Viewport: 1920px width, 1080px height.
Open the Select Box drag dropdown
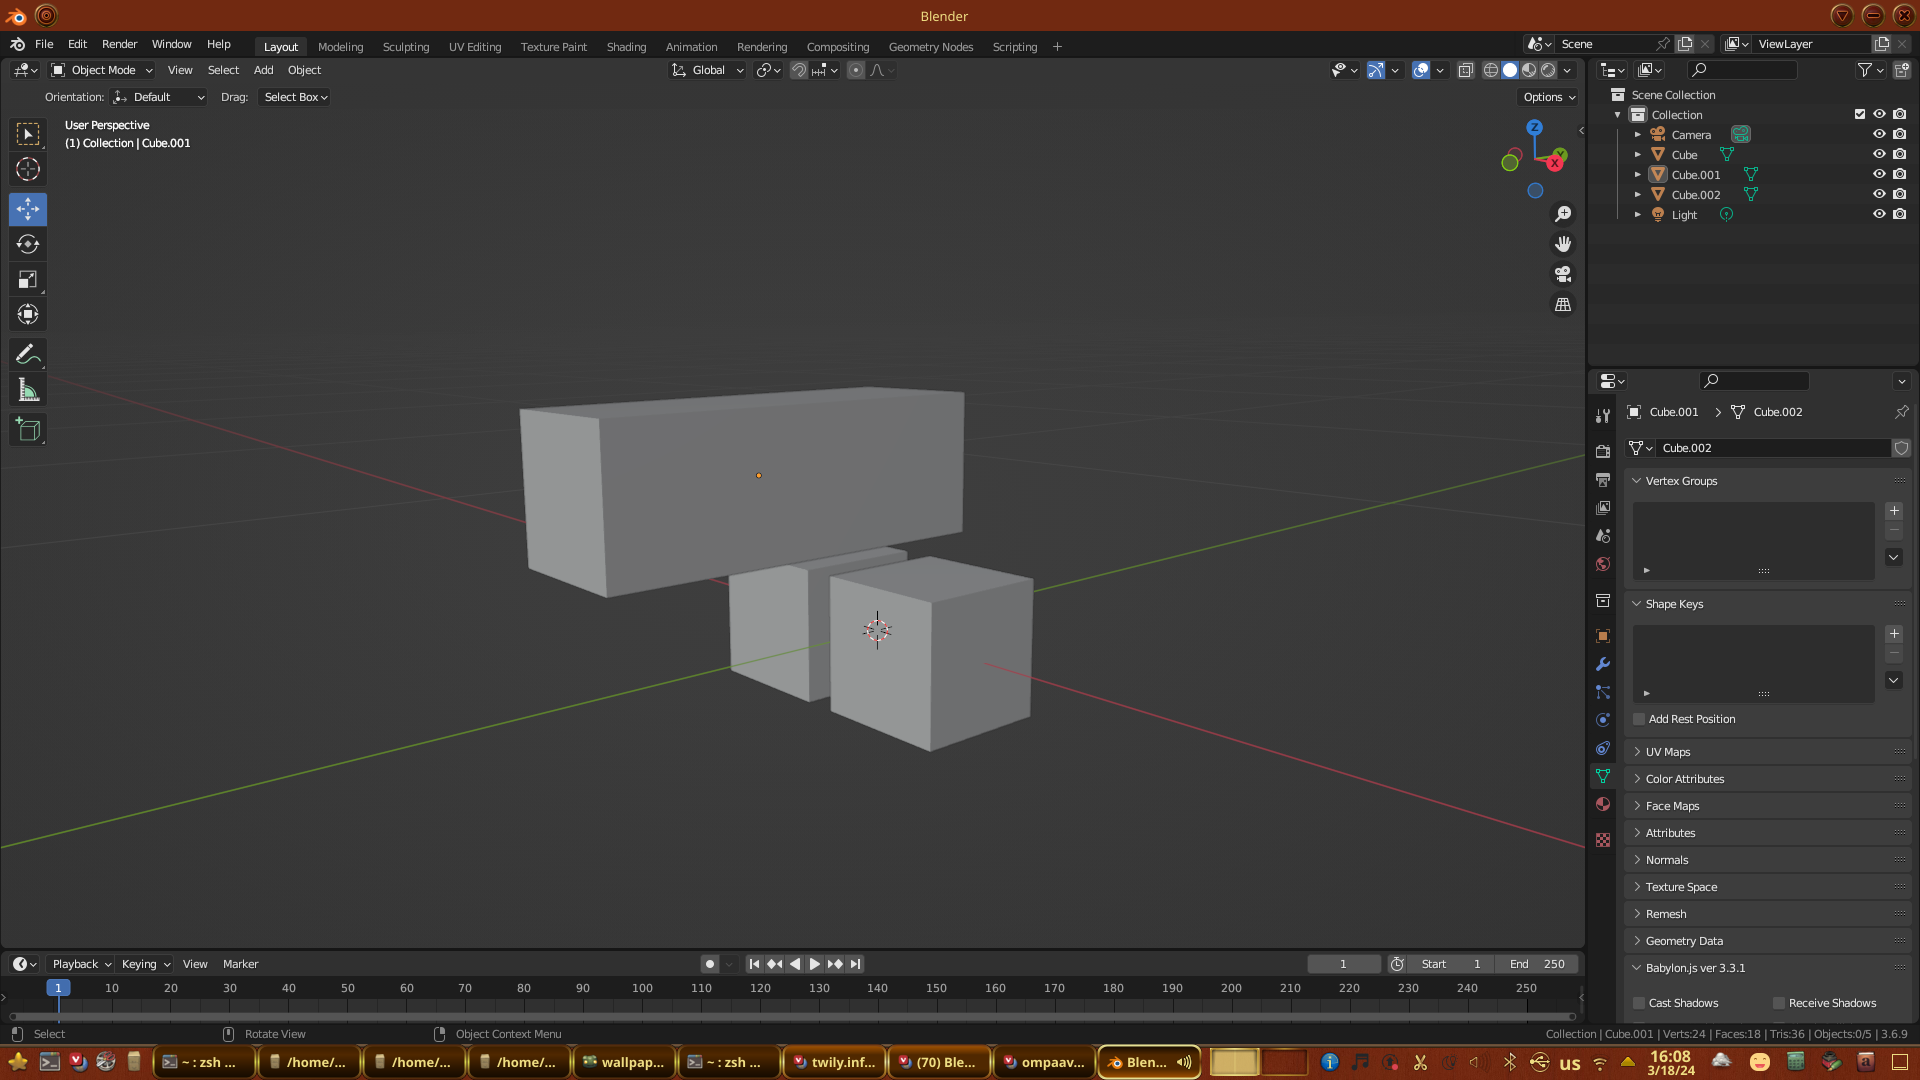(295, 97)
